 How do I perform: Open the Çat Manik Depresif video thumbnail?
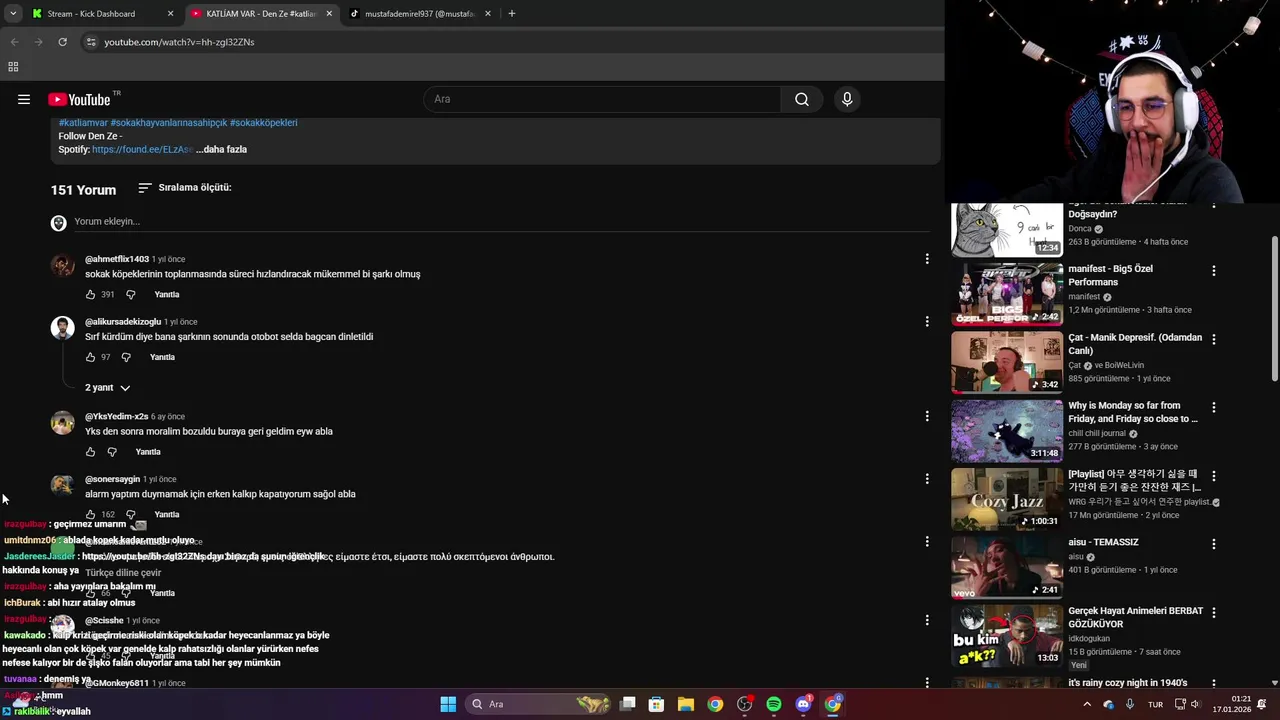click(x=1007, y=363)
